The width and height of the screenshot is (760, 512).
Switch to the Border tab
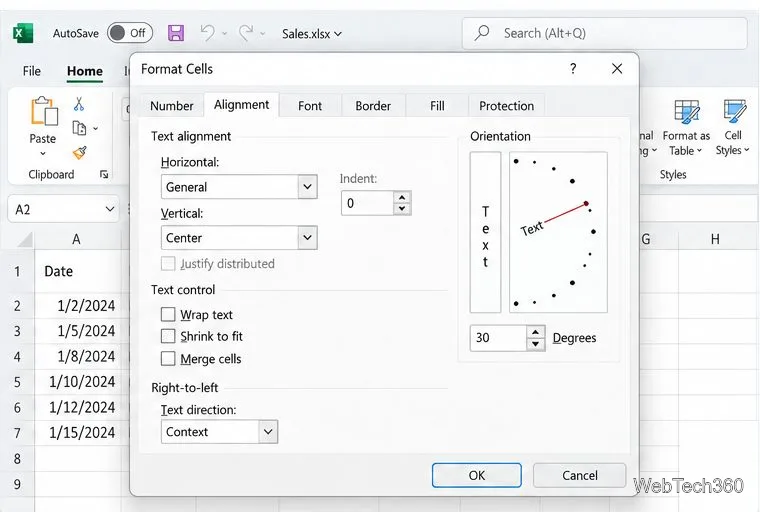[x=373, y=106]
